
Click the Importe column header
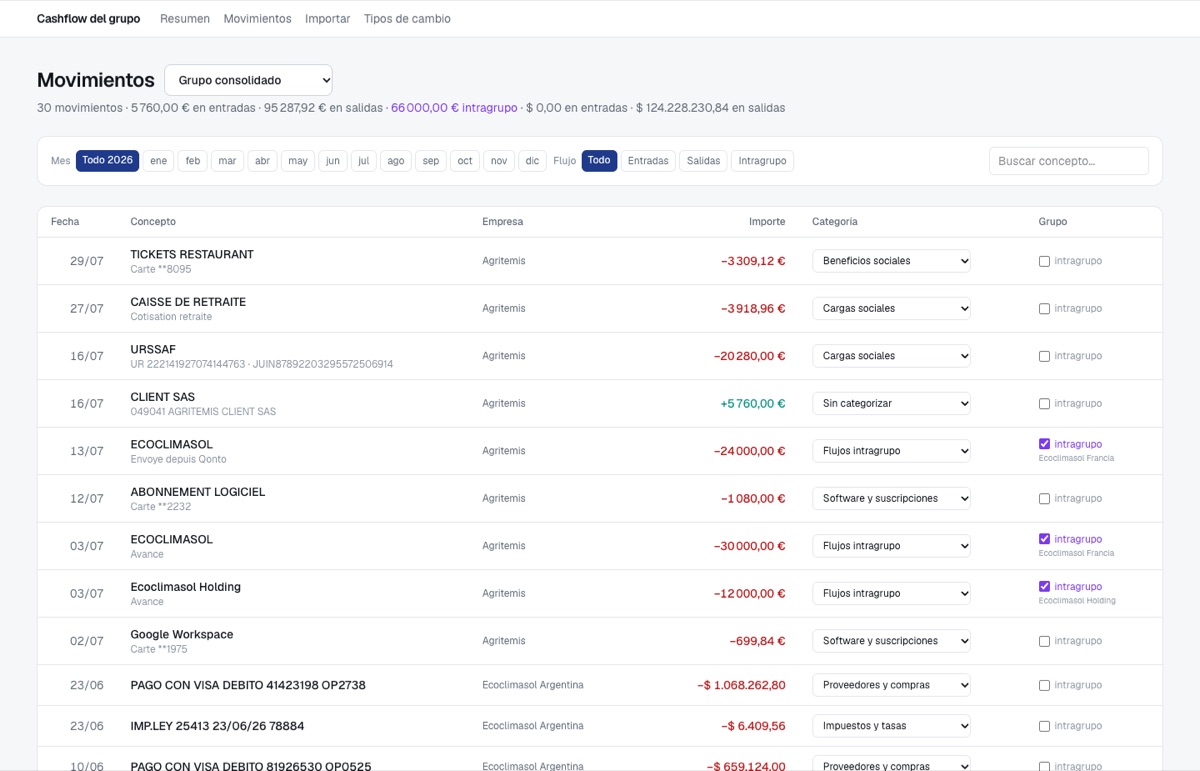767,222
